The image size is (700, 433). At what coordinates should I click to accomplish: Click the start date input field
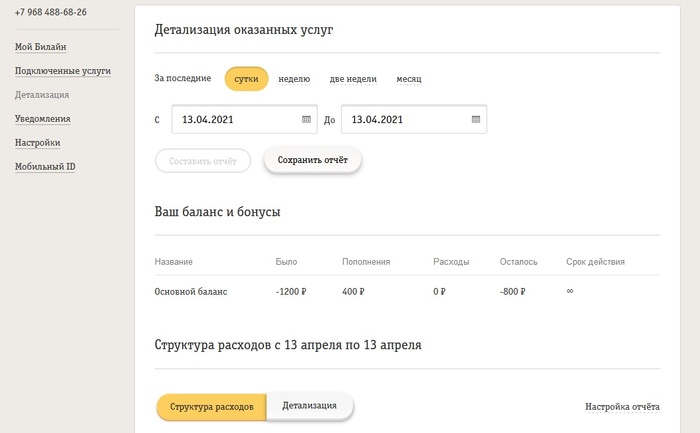(236, 120)
